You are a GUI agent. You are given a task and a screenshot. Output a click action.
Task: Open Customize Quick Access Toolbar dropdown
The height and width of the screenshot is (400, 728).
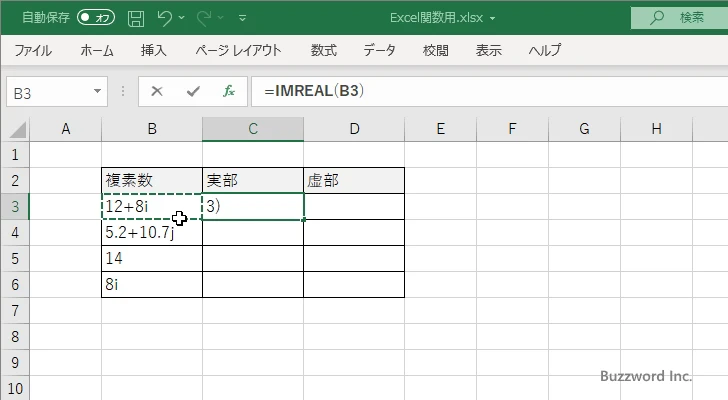(242, 18)
